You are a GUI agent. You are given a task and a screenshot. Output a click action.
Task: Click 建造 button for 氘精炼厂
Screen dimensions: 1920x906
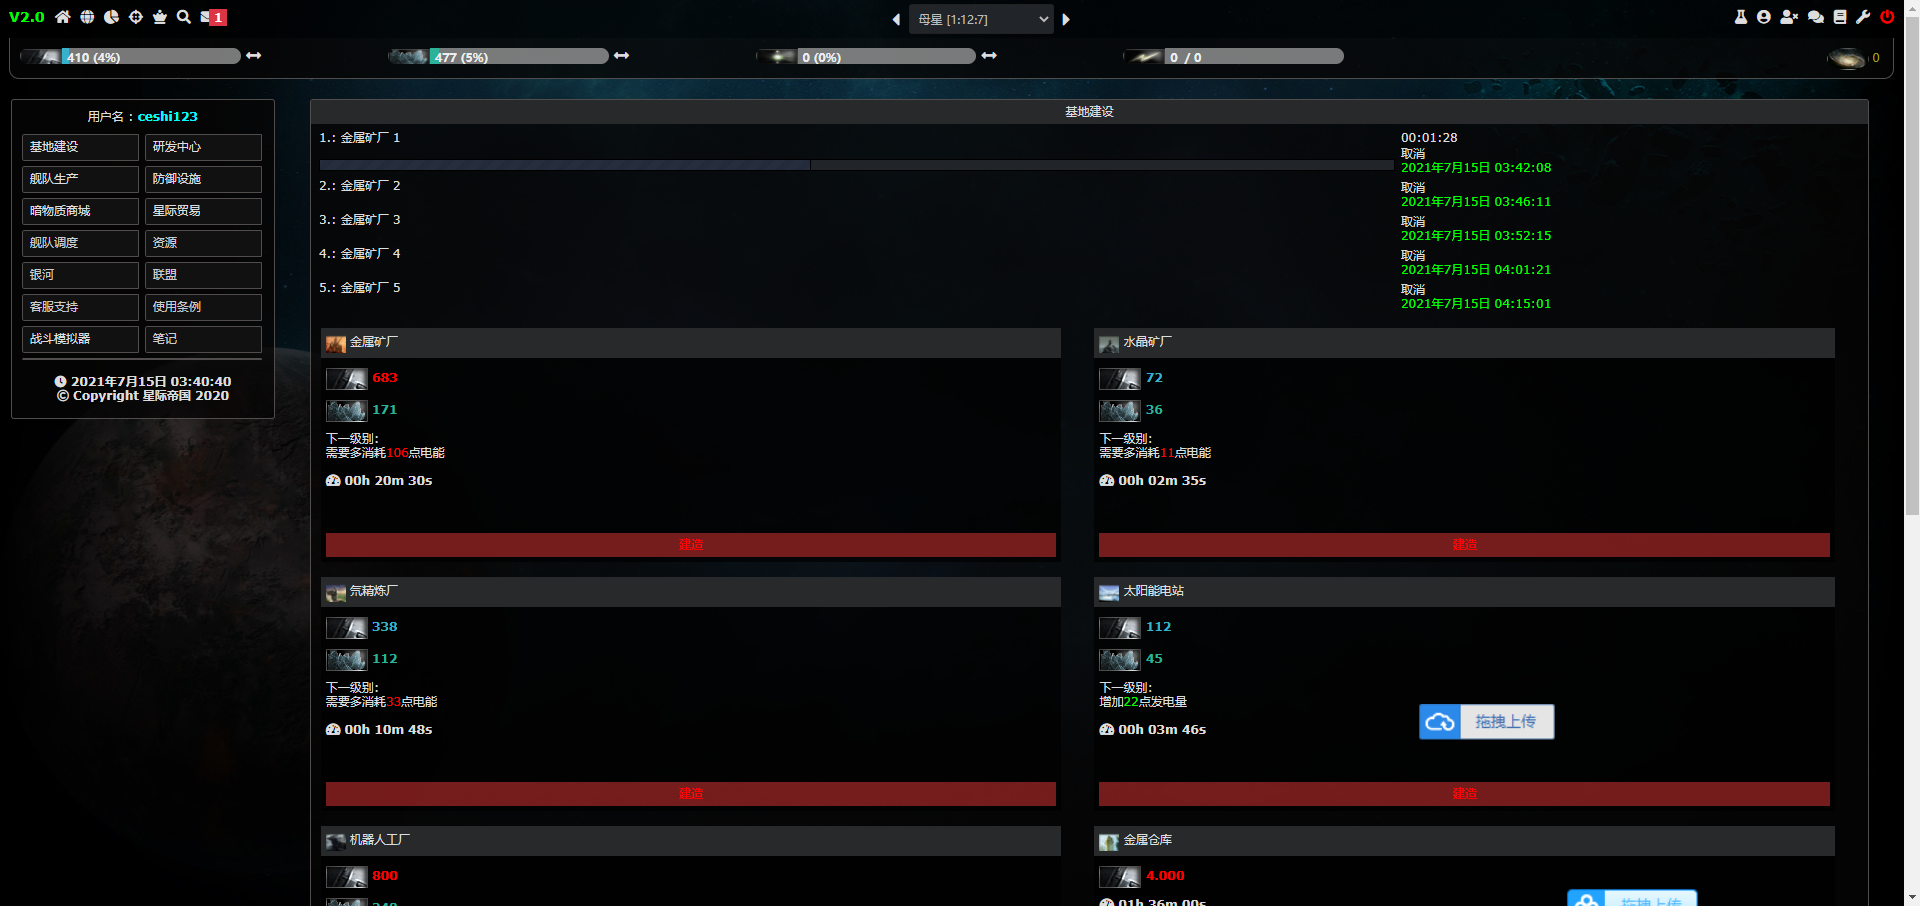(691, 794)
